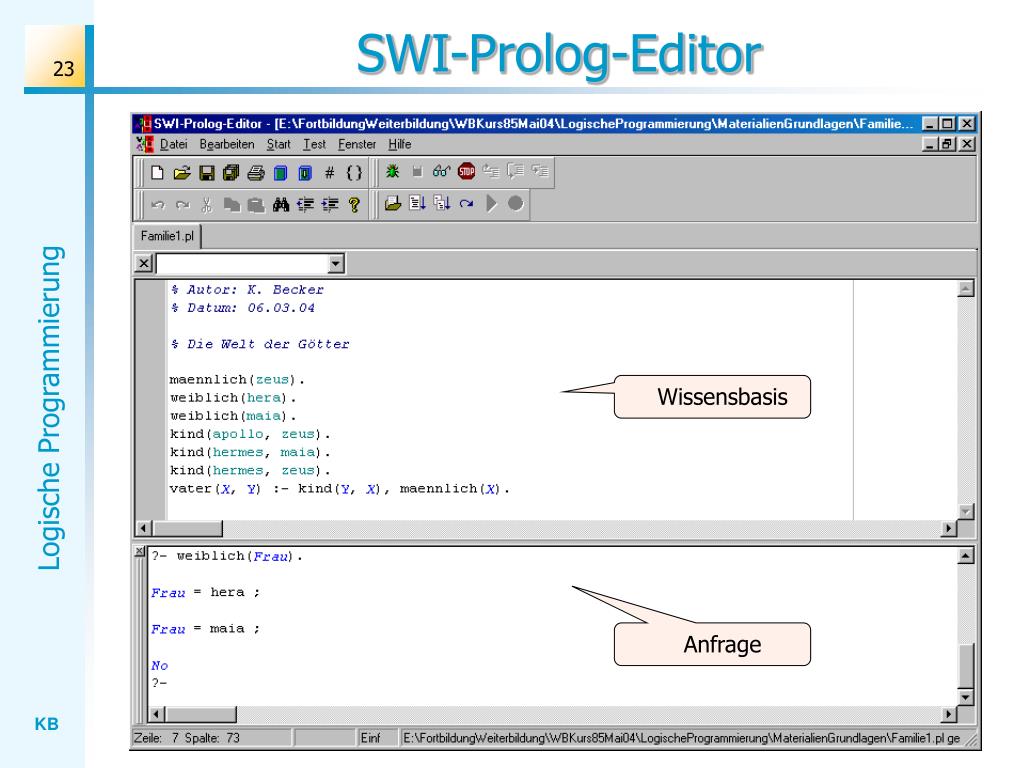Click the unindent lines icon
Screen dimensions: 1024x768
pos(305,205)
